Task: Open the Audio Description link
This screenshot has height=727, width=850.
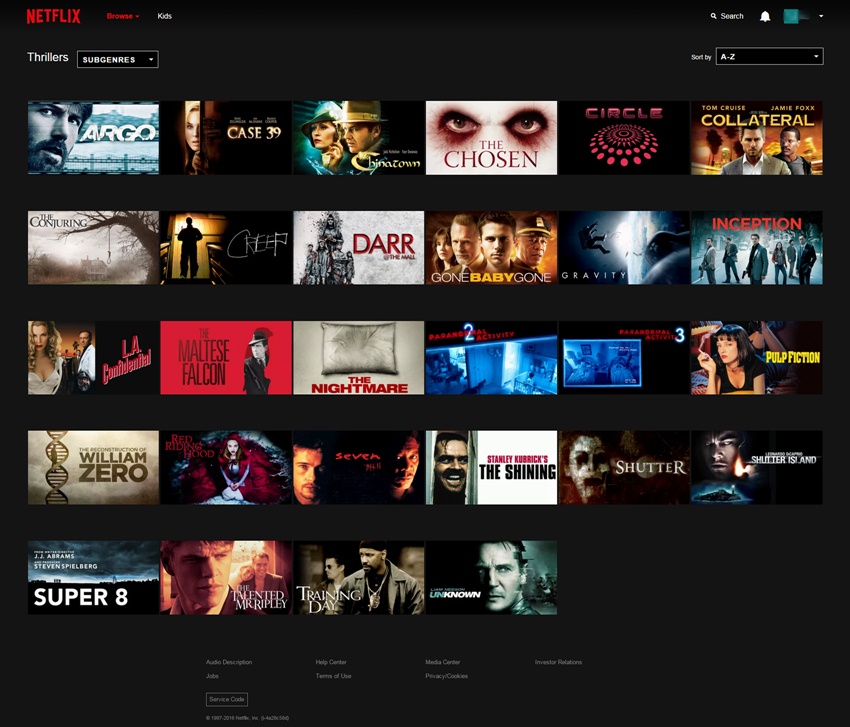Action: (x=229, y=662)
